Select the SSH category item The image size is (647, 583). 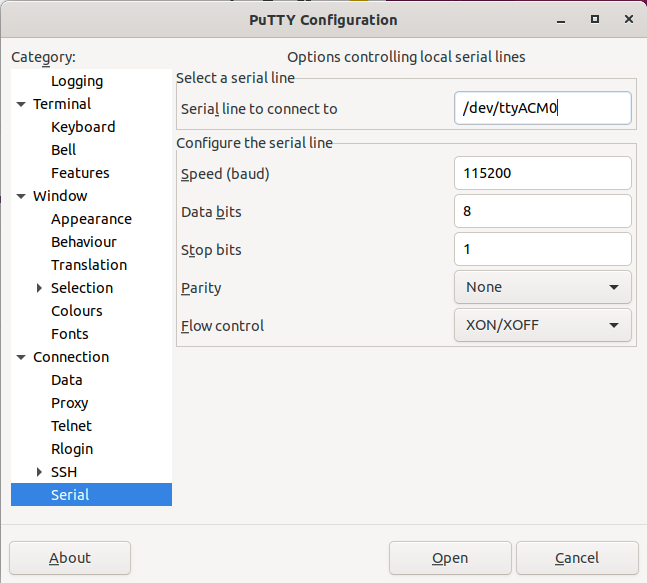click(x=64, y=472)
